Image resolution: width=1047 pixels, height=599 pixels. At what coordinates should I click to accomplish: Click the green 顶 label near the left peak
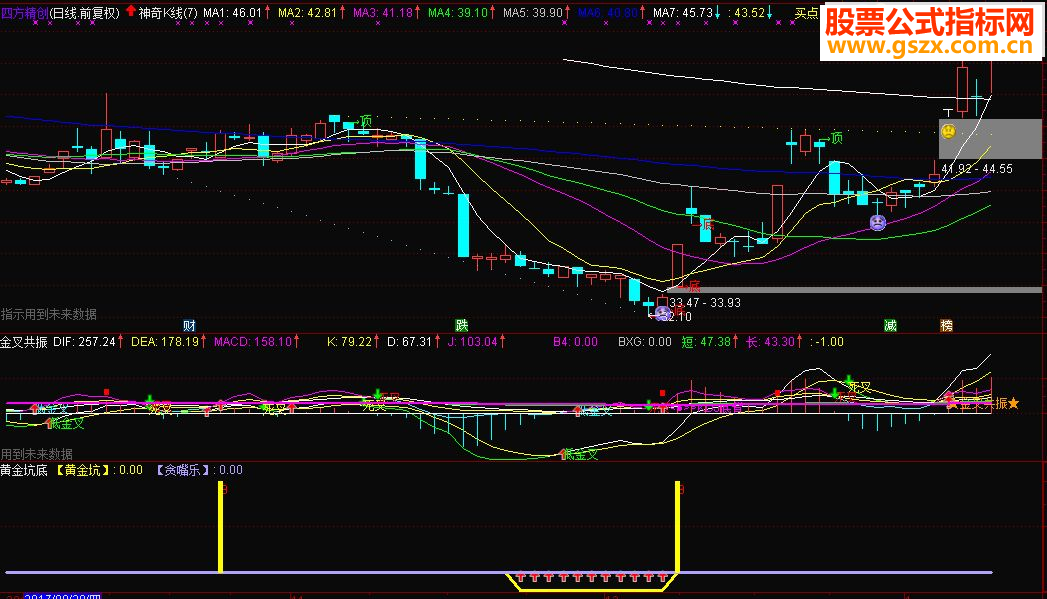click(x=366, y=121)
